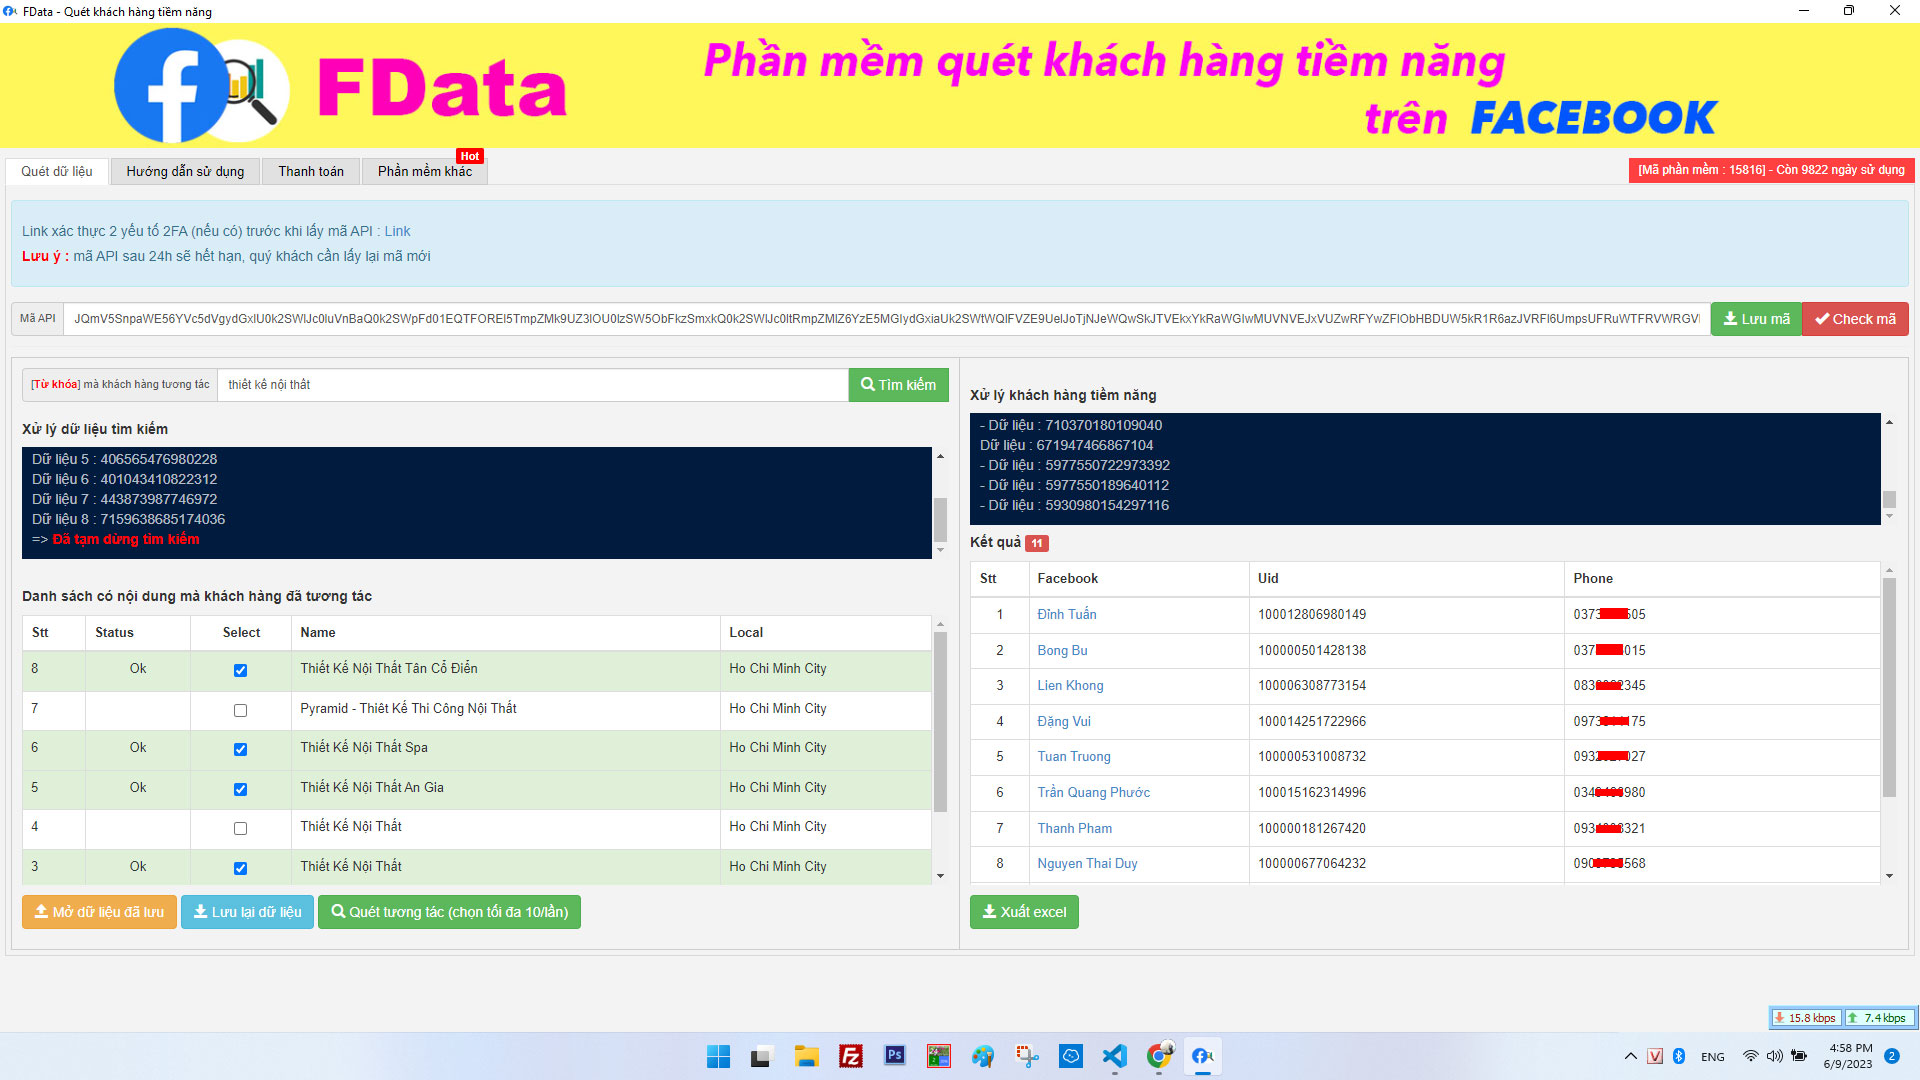Open Thanh toán tab
The width and height of the screenshot is (1920, 1080).
click(x=311, y=171)
